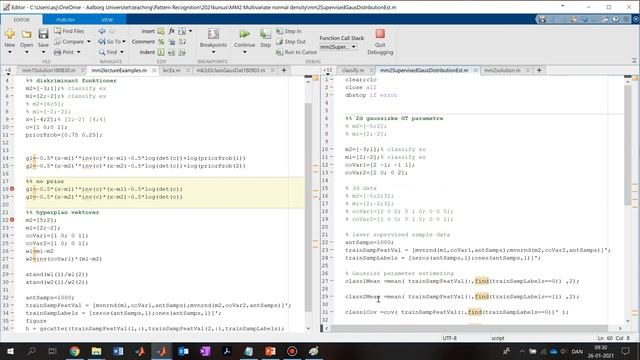Click the Compare files button
640x360 pixels.
tap(69, 42)
